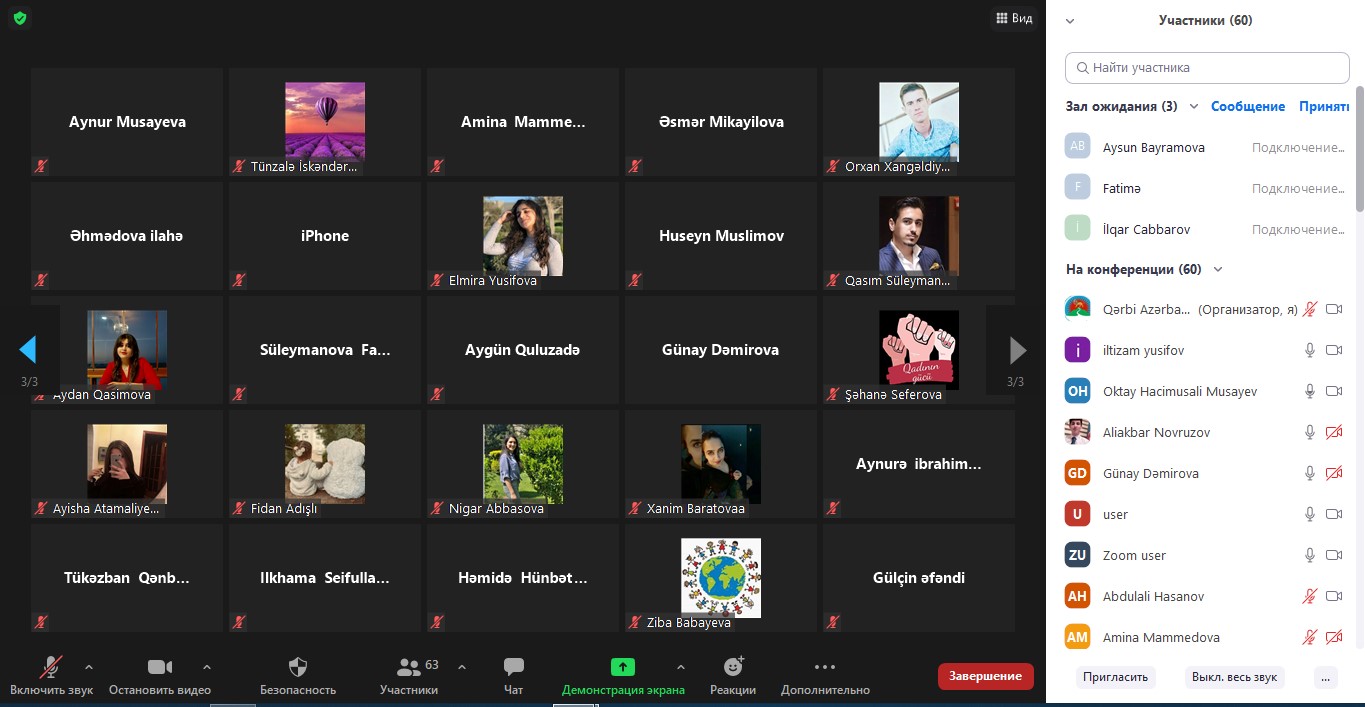This screenshot has width=1365, height=707.
Task: Click the Выкл. весь звук button
Action: click(x=1234, y=677)
